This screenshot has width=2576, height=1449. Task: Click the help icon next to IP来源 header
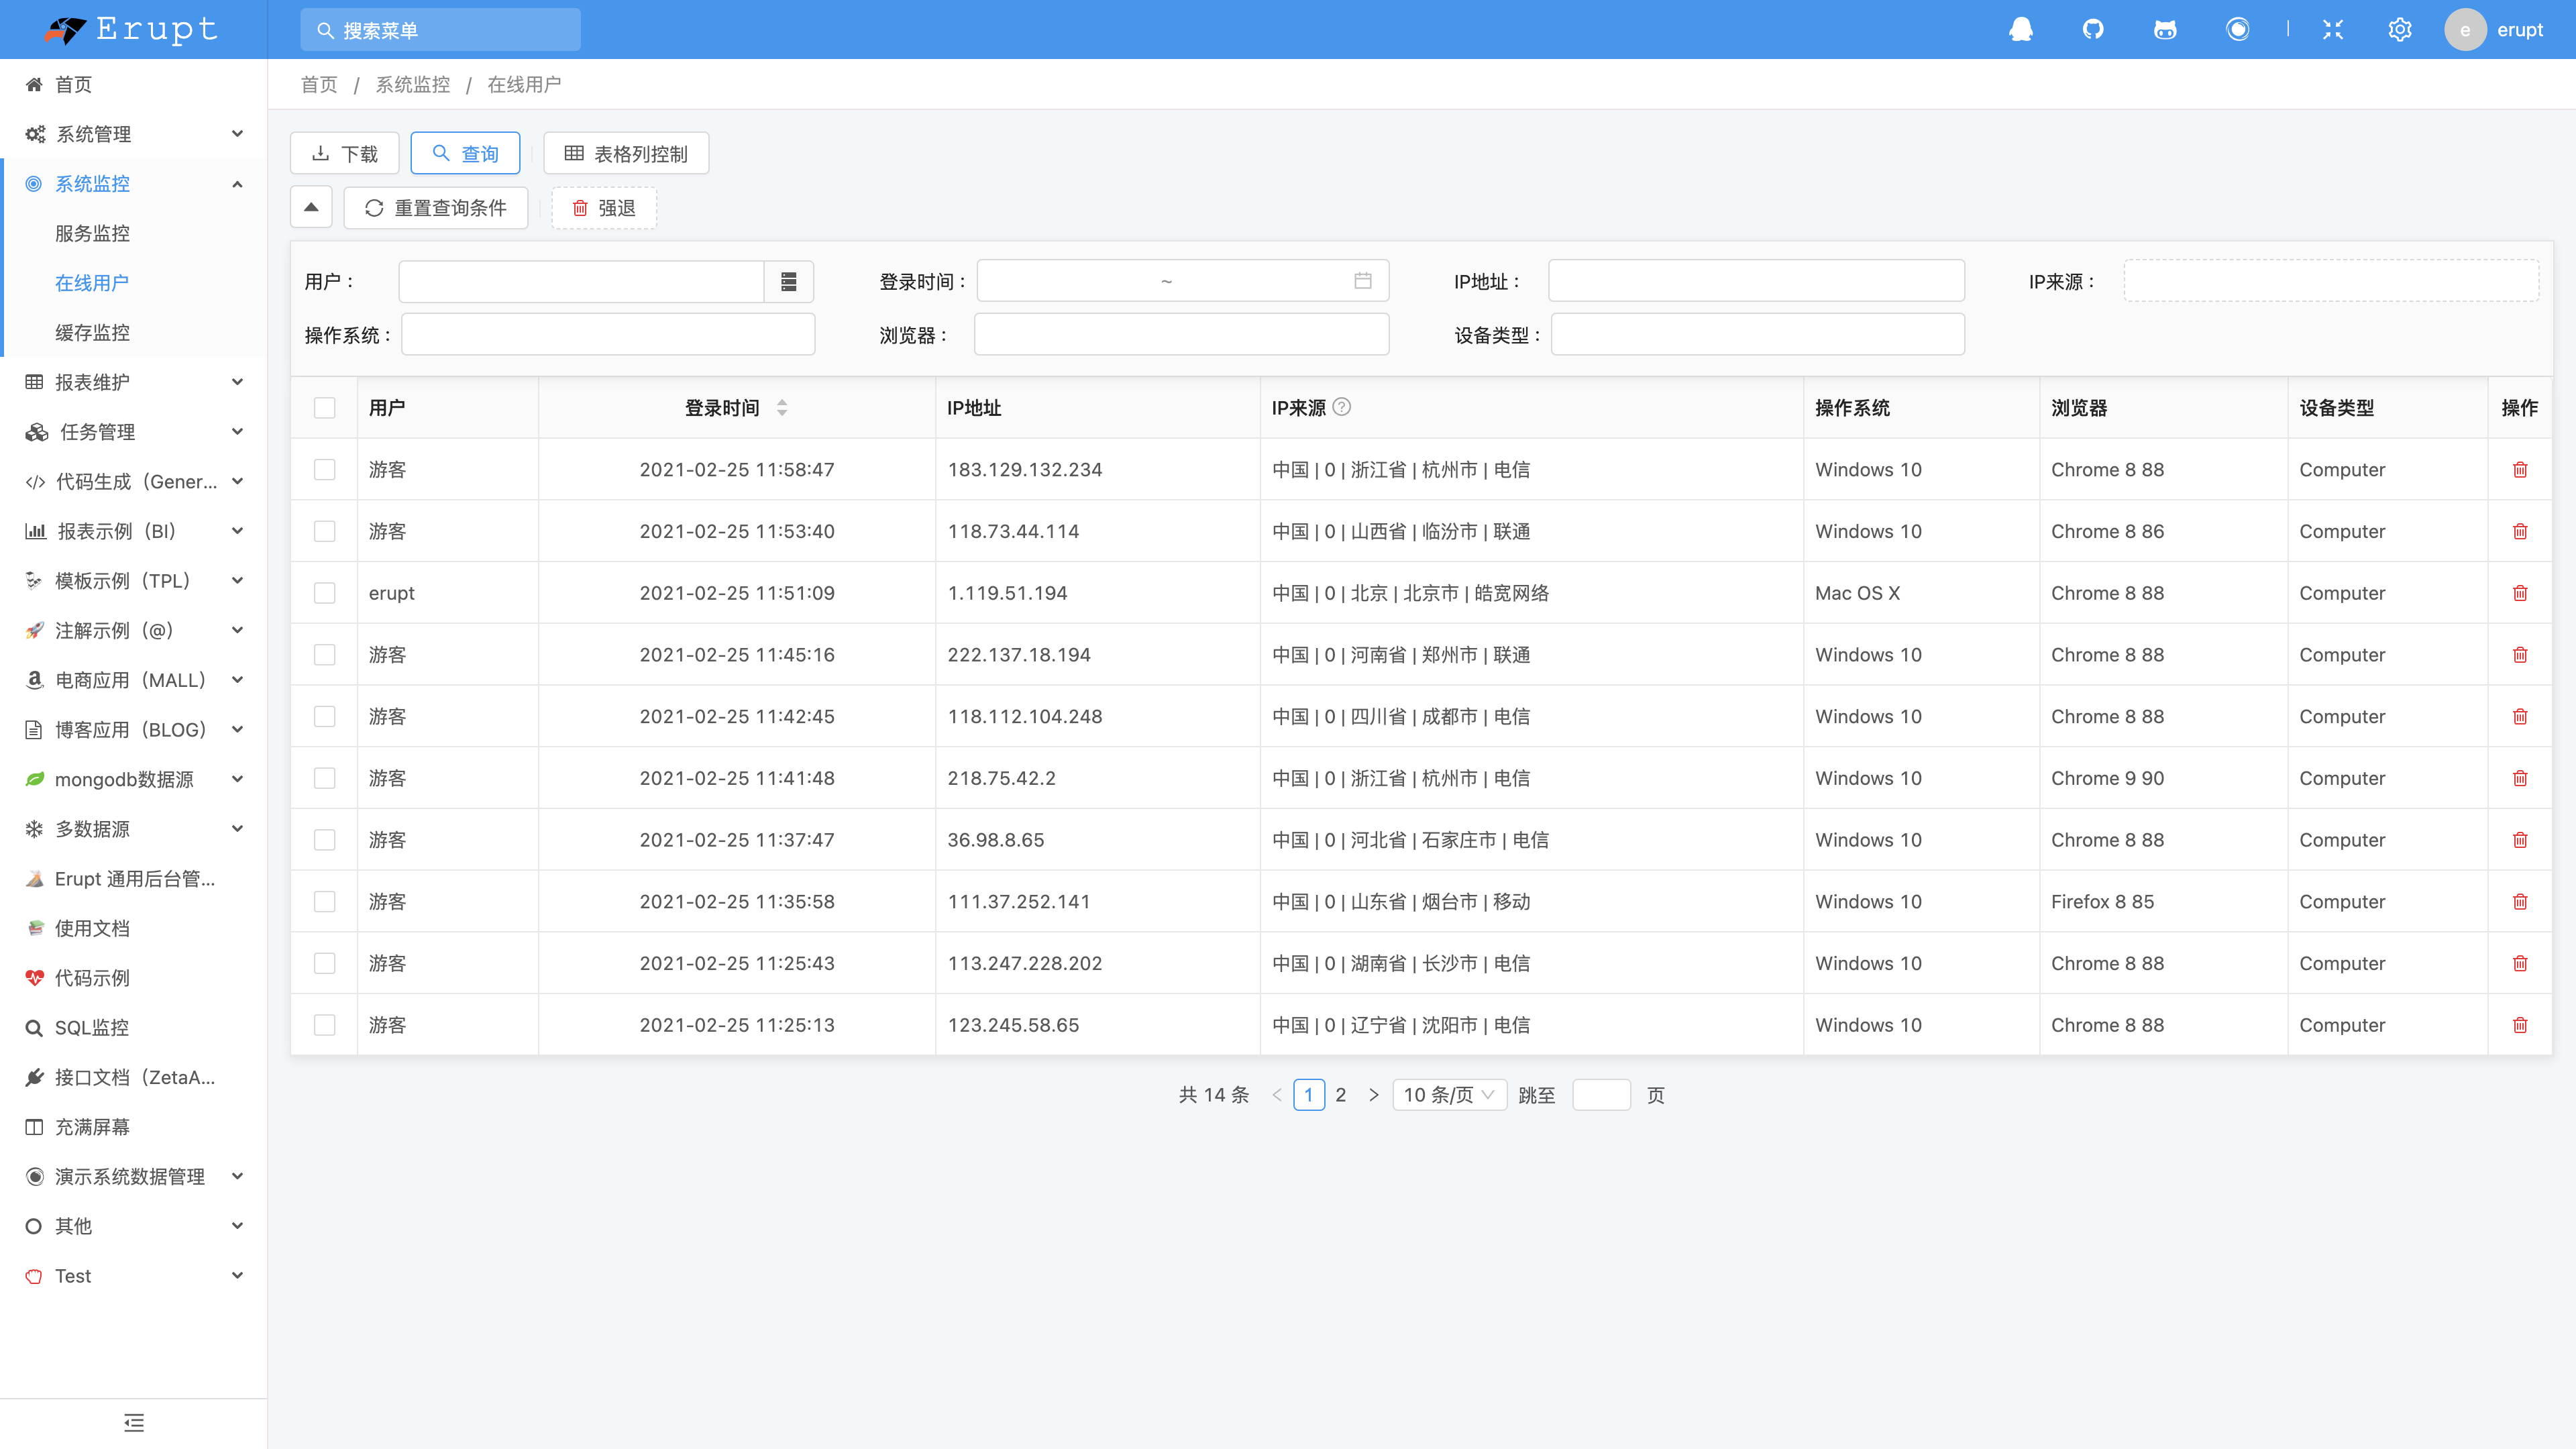[x=1342, y=407]
